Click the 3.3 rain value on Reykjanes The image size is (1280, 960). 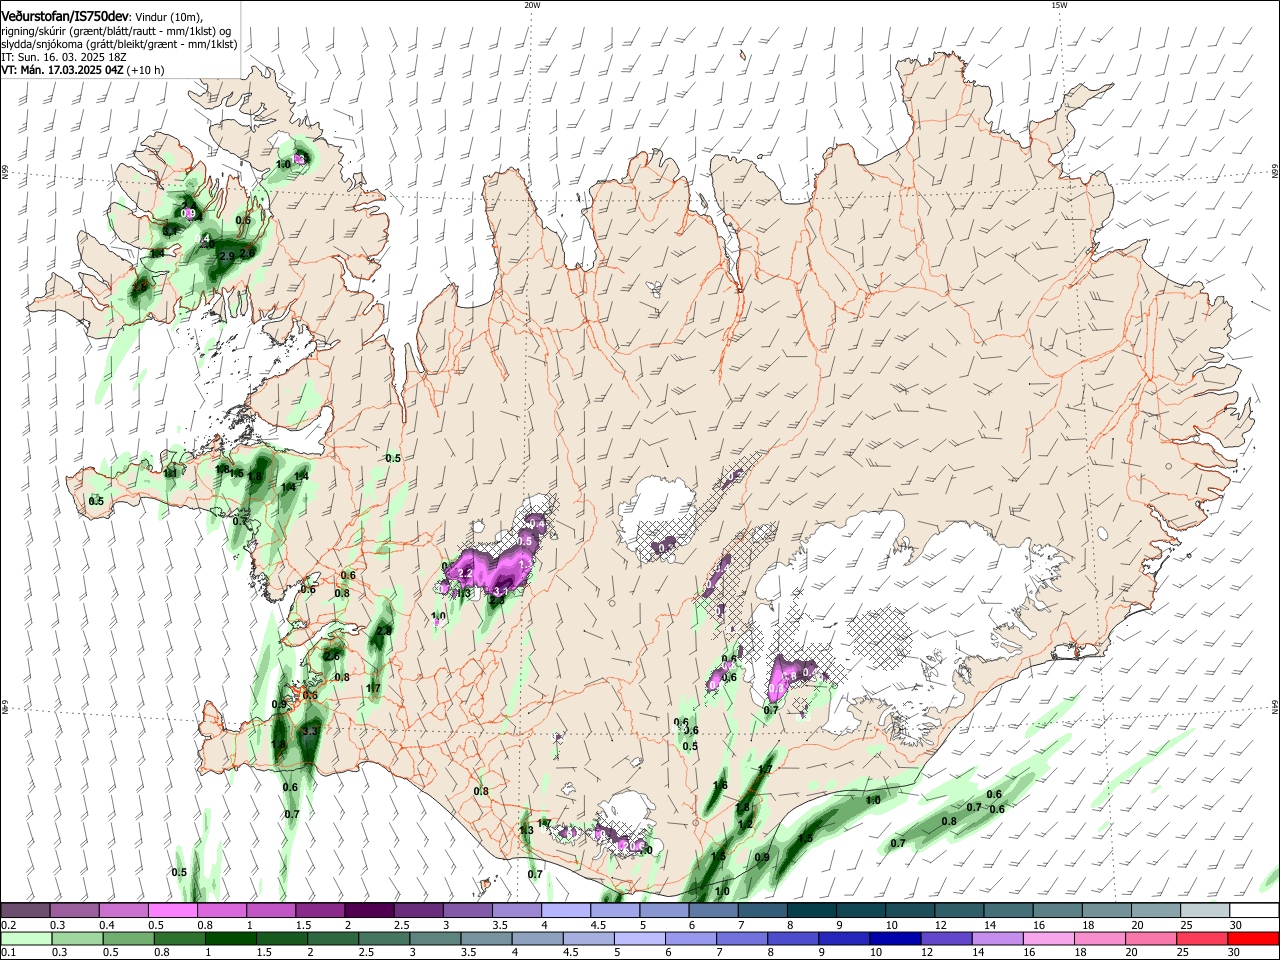309,731
